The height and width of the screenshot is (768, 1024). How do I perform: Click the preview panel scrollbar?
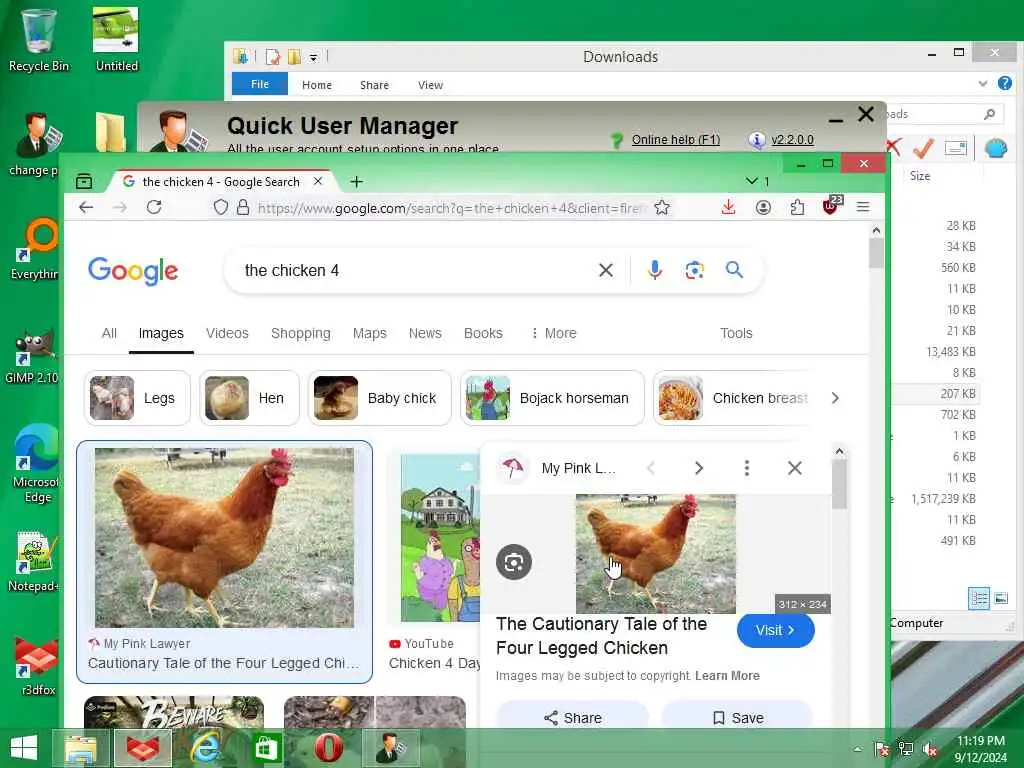[x=839, y=485]
